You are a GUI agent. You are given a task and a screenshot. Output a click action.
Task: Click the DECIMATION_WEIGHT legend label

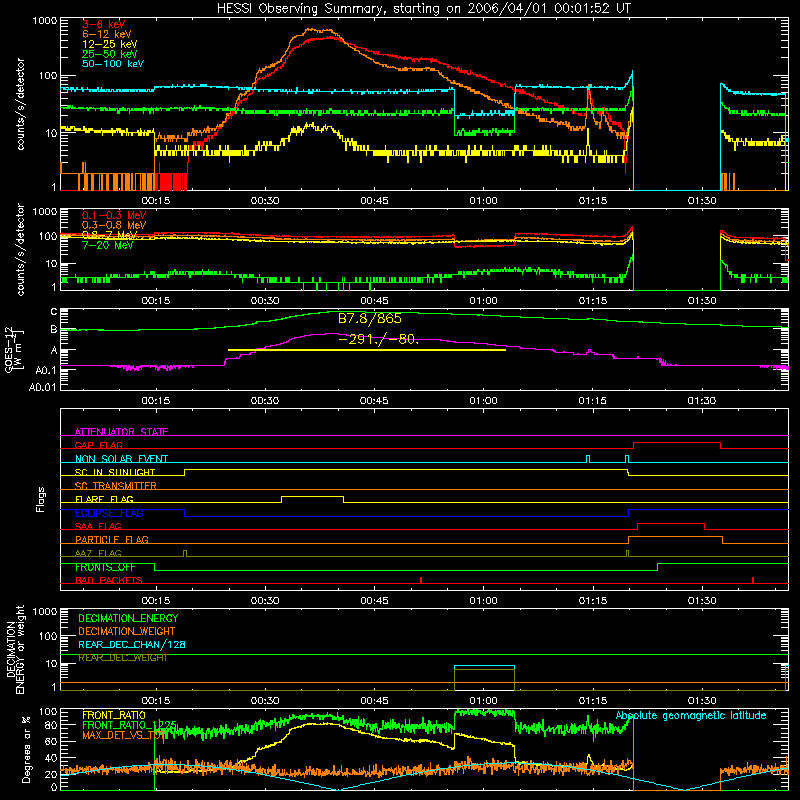point(127,631)
